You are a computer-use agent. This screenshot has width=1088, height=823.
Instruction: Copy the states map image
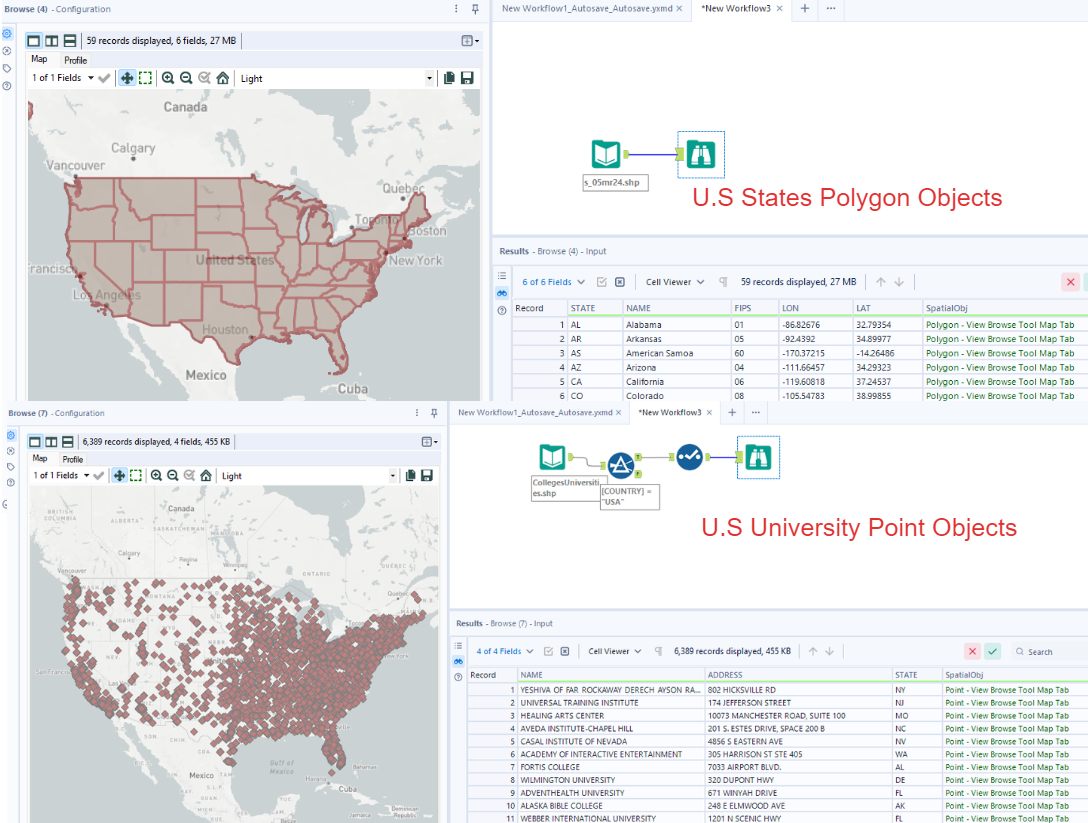pos(449,78)
